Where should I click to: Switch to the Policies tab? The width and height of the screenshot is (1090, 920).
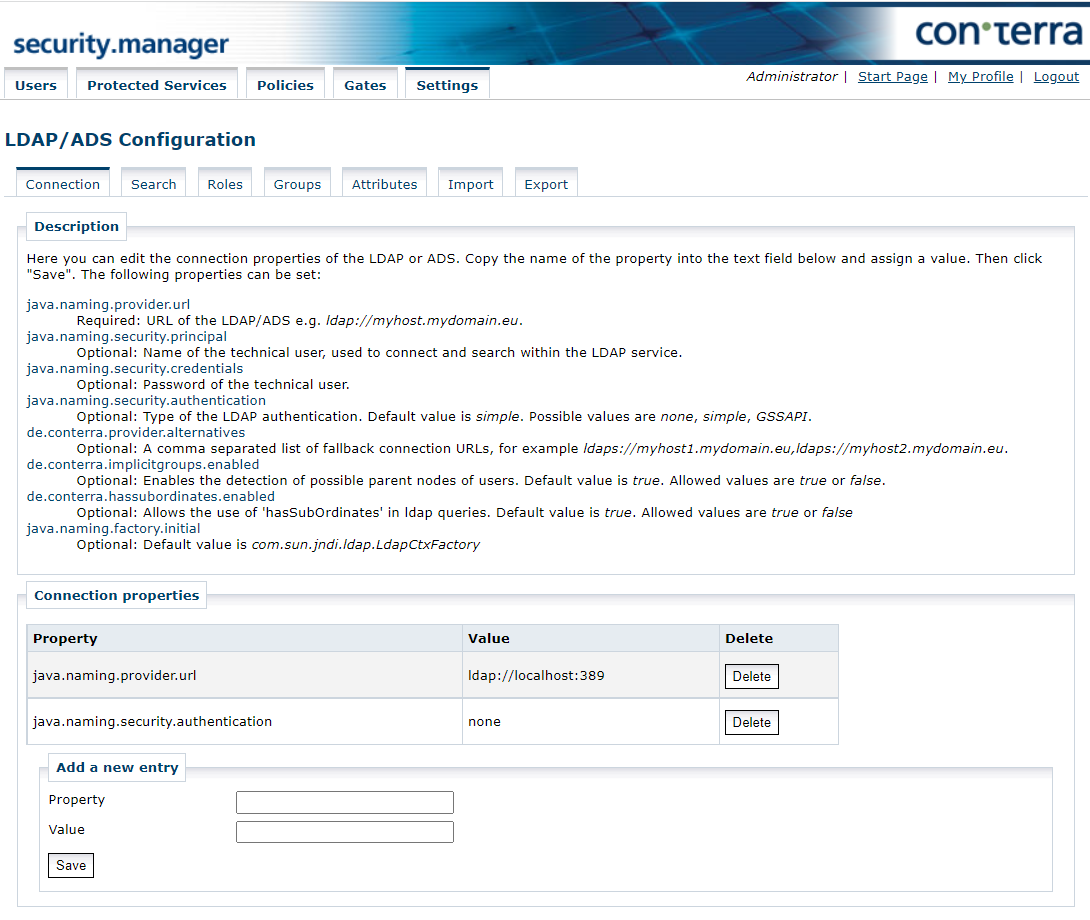285,85
